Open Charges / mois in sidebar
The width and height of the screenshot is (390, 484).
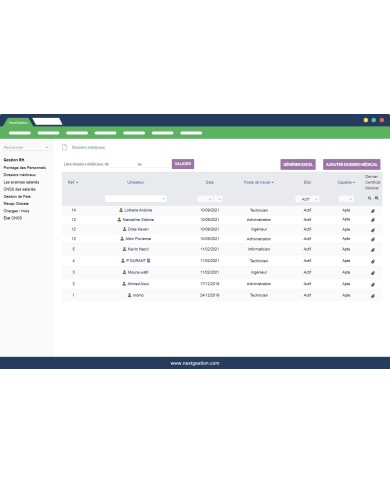16,211
